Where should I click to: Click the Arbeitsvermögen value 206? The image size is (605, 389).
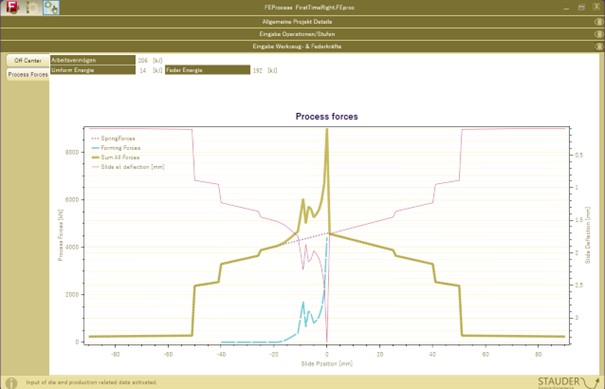coord(143,61)
